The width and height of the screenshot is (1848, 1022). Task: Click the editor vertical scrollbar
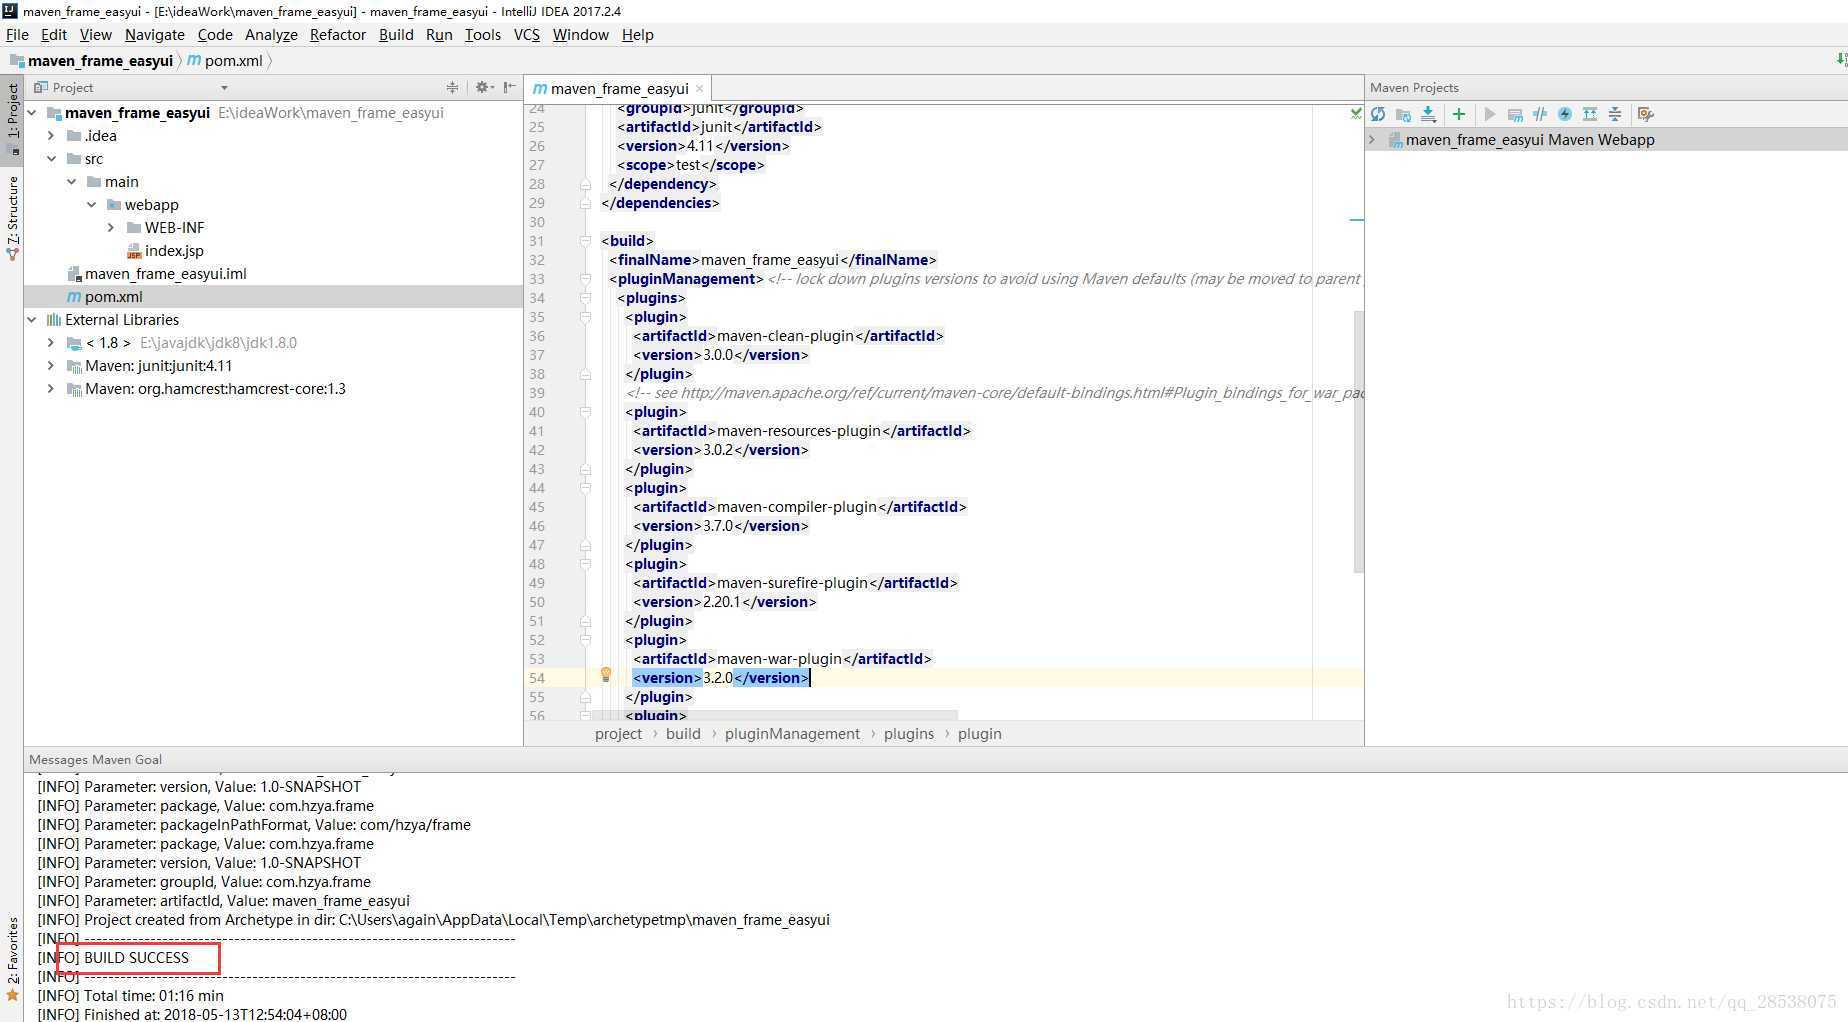point(1358,440)
